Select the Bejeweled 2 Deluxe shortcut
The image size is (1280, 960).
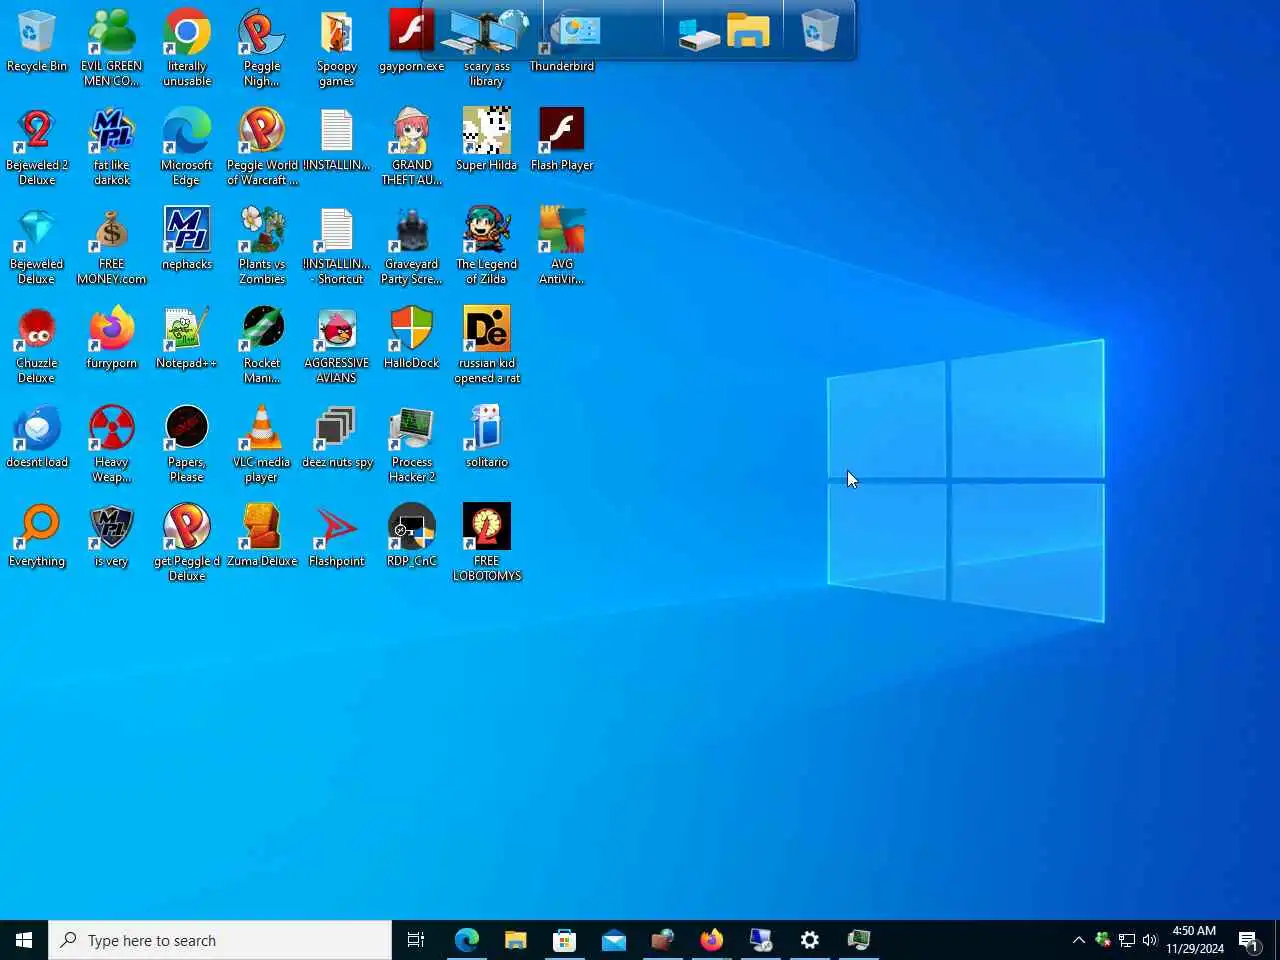coord(37,146)
